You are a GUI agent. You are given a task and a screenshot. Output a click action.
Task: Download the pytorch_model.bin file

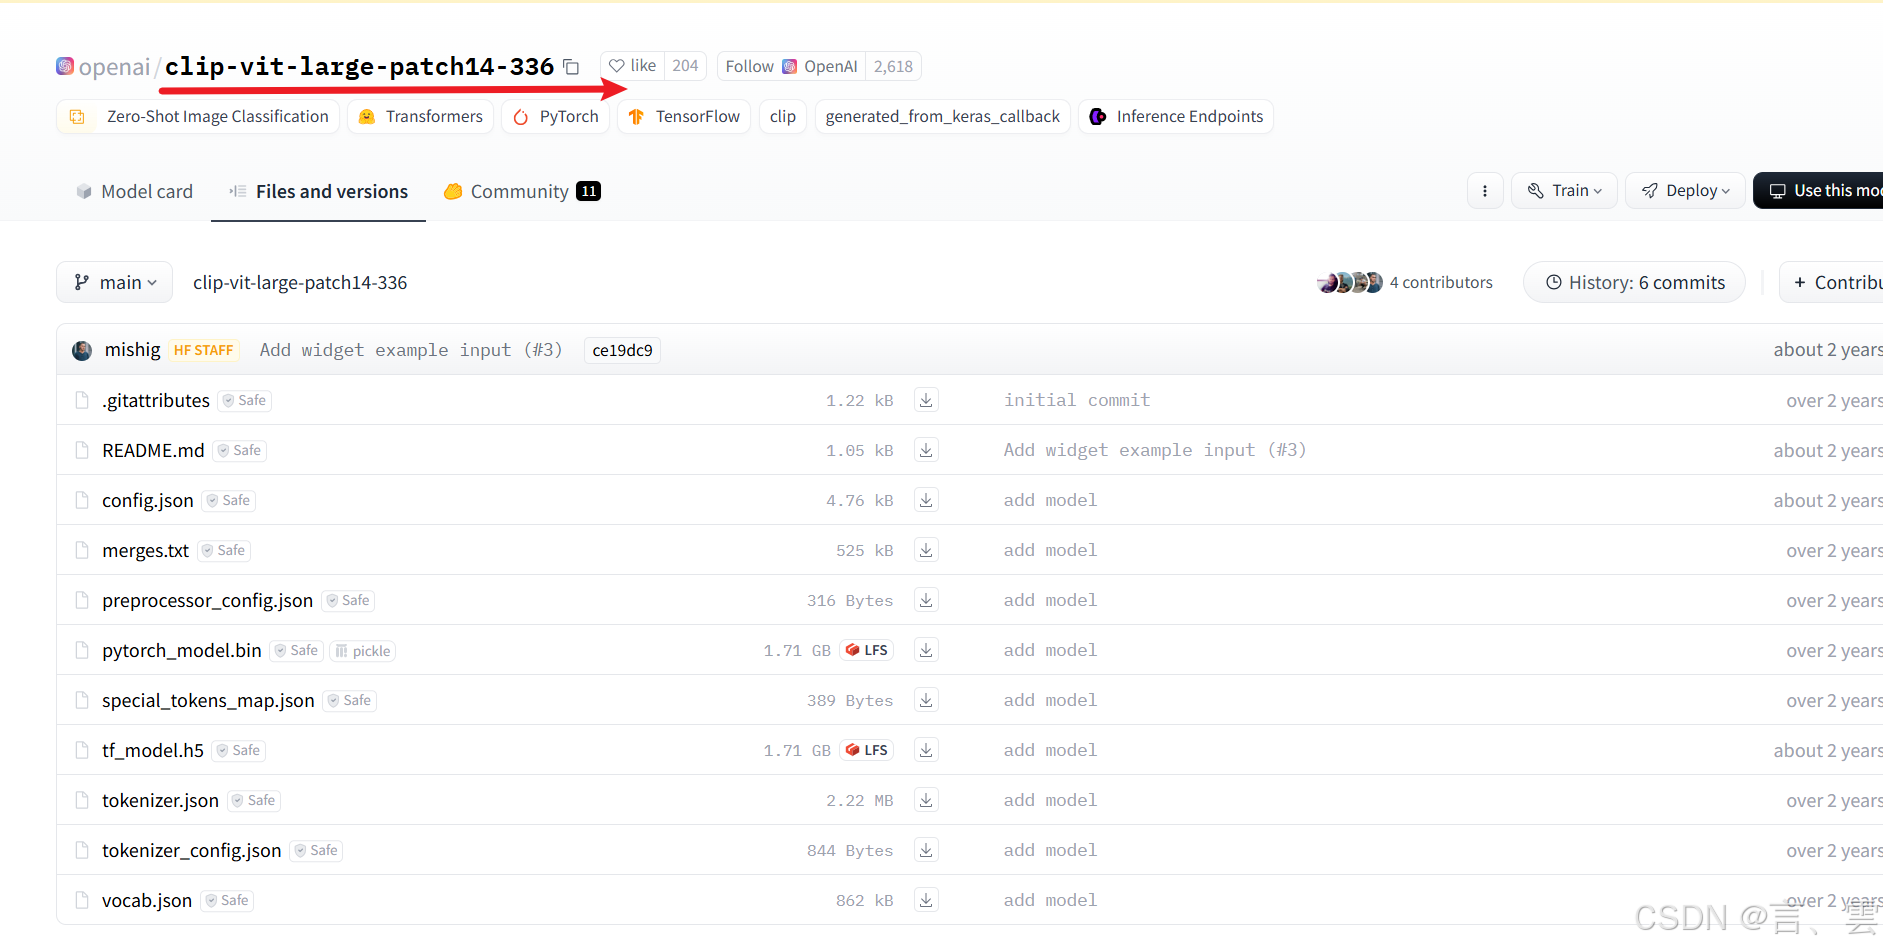pos(926,650)
